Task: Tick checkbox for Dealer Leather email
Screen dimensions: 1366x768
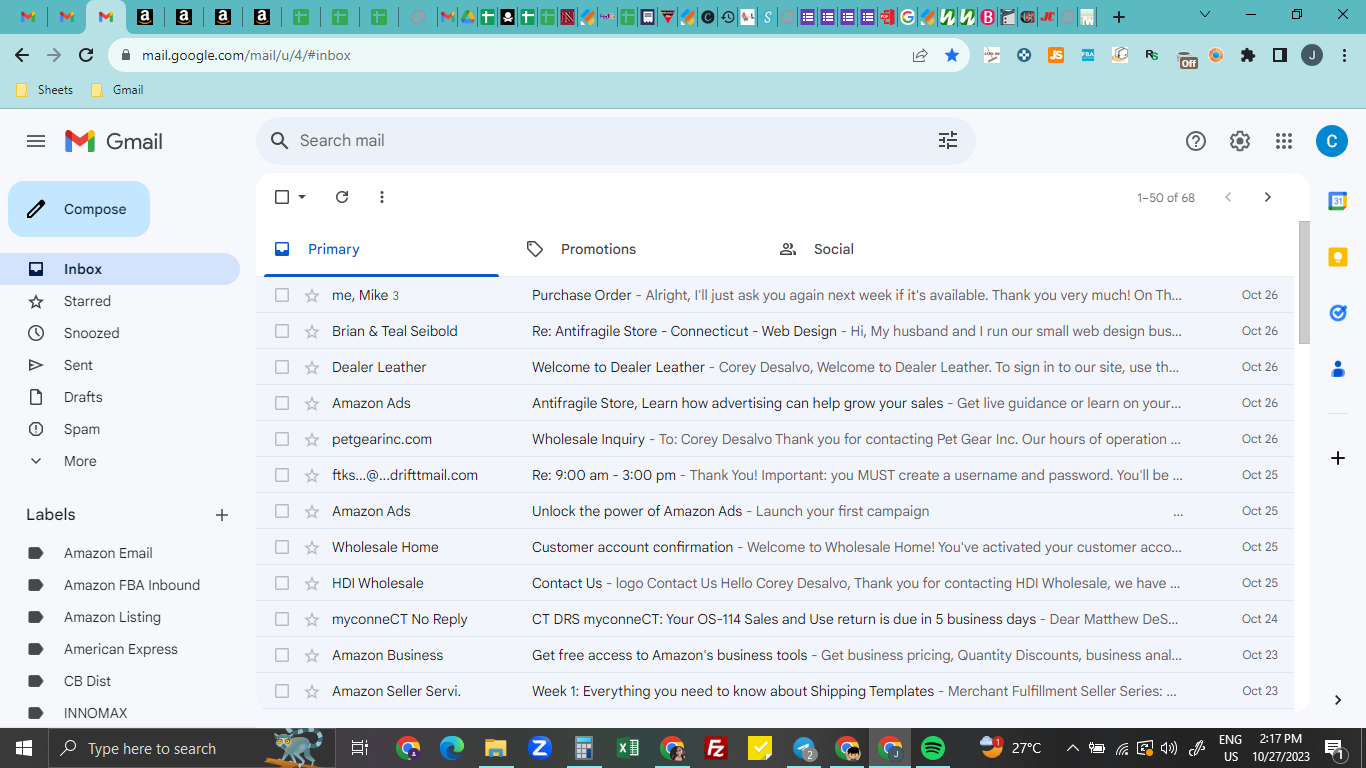Action: (x=282, y=367)
